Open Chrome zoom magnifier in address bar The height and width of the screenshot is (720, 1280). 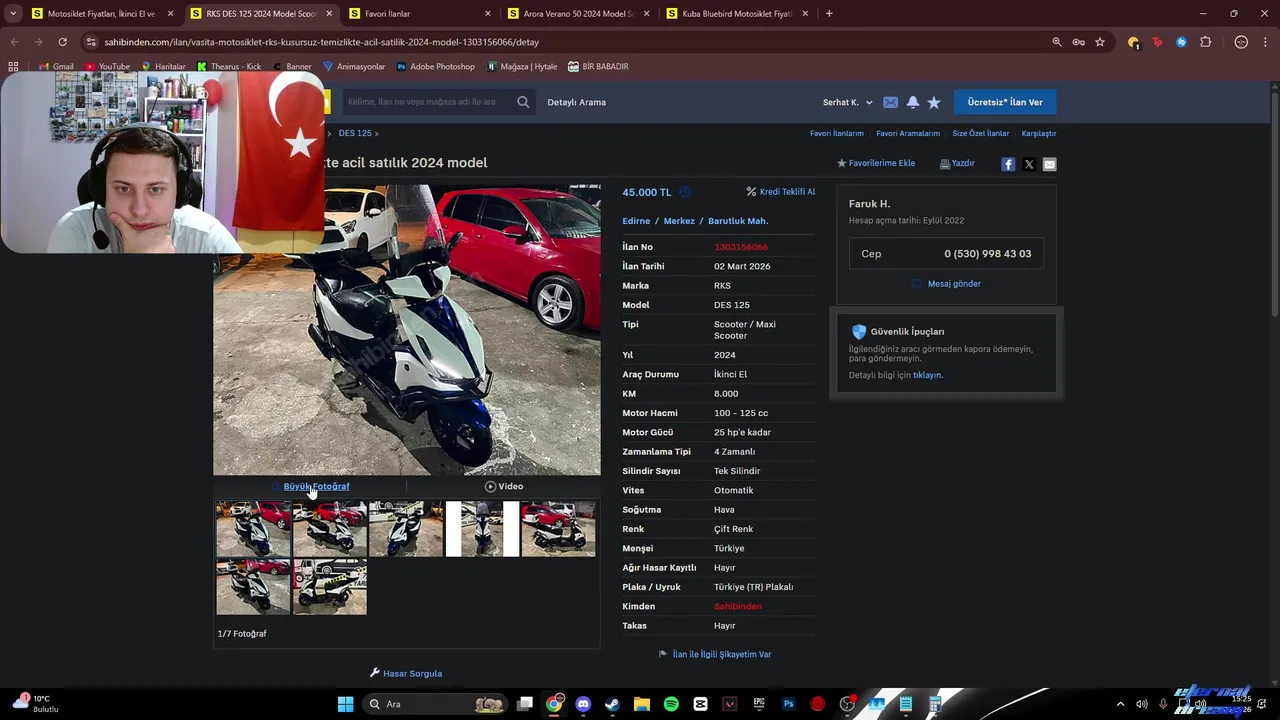1057,42
